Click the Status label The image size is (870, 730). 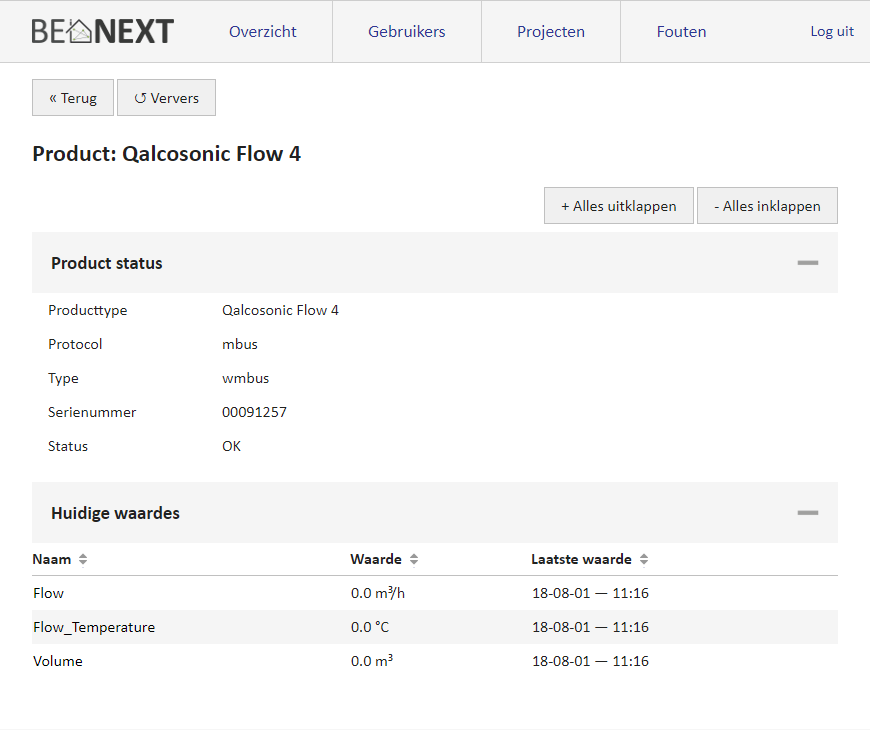pos(68,447)
